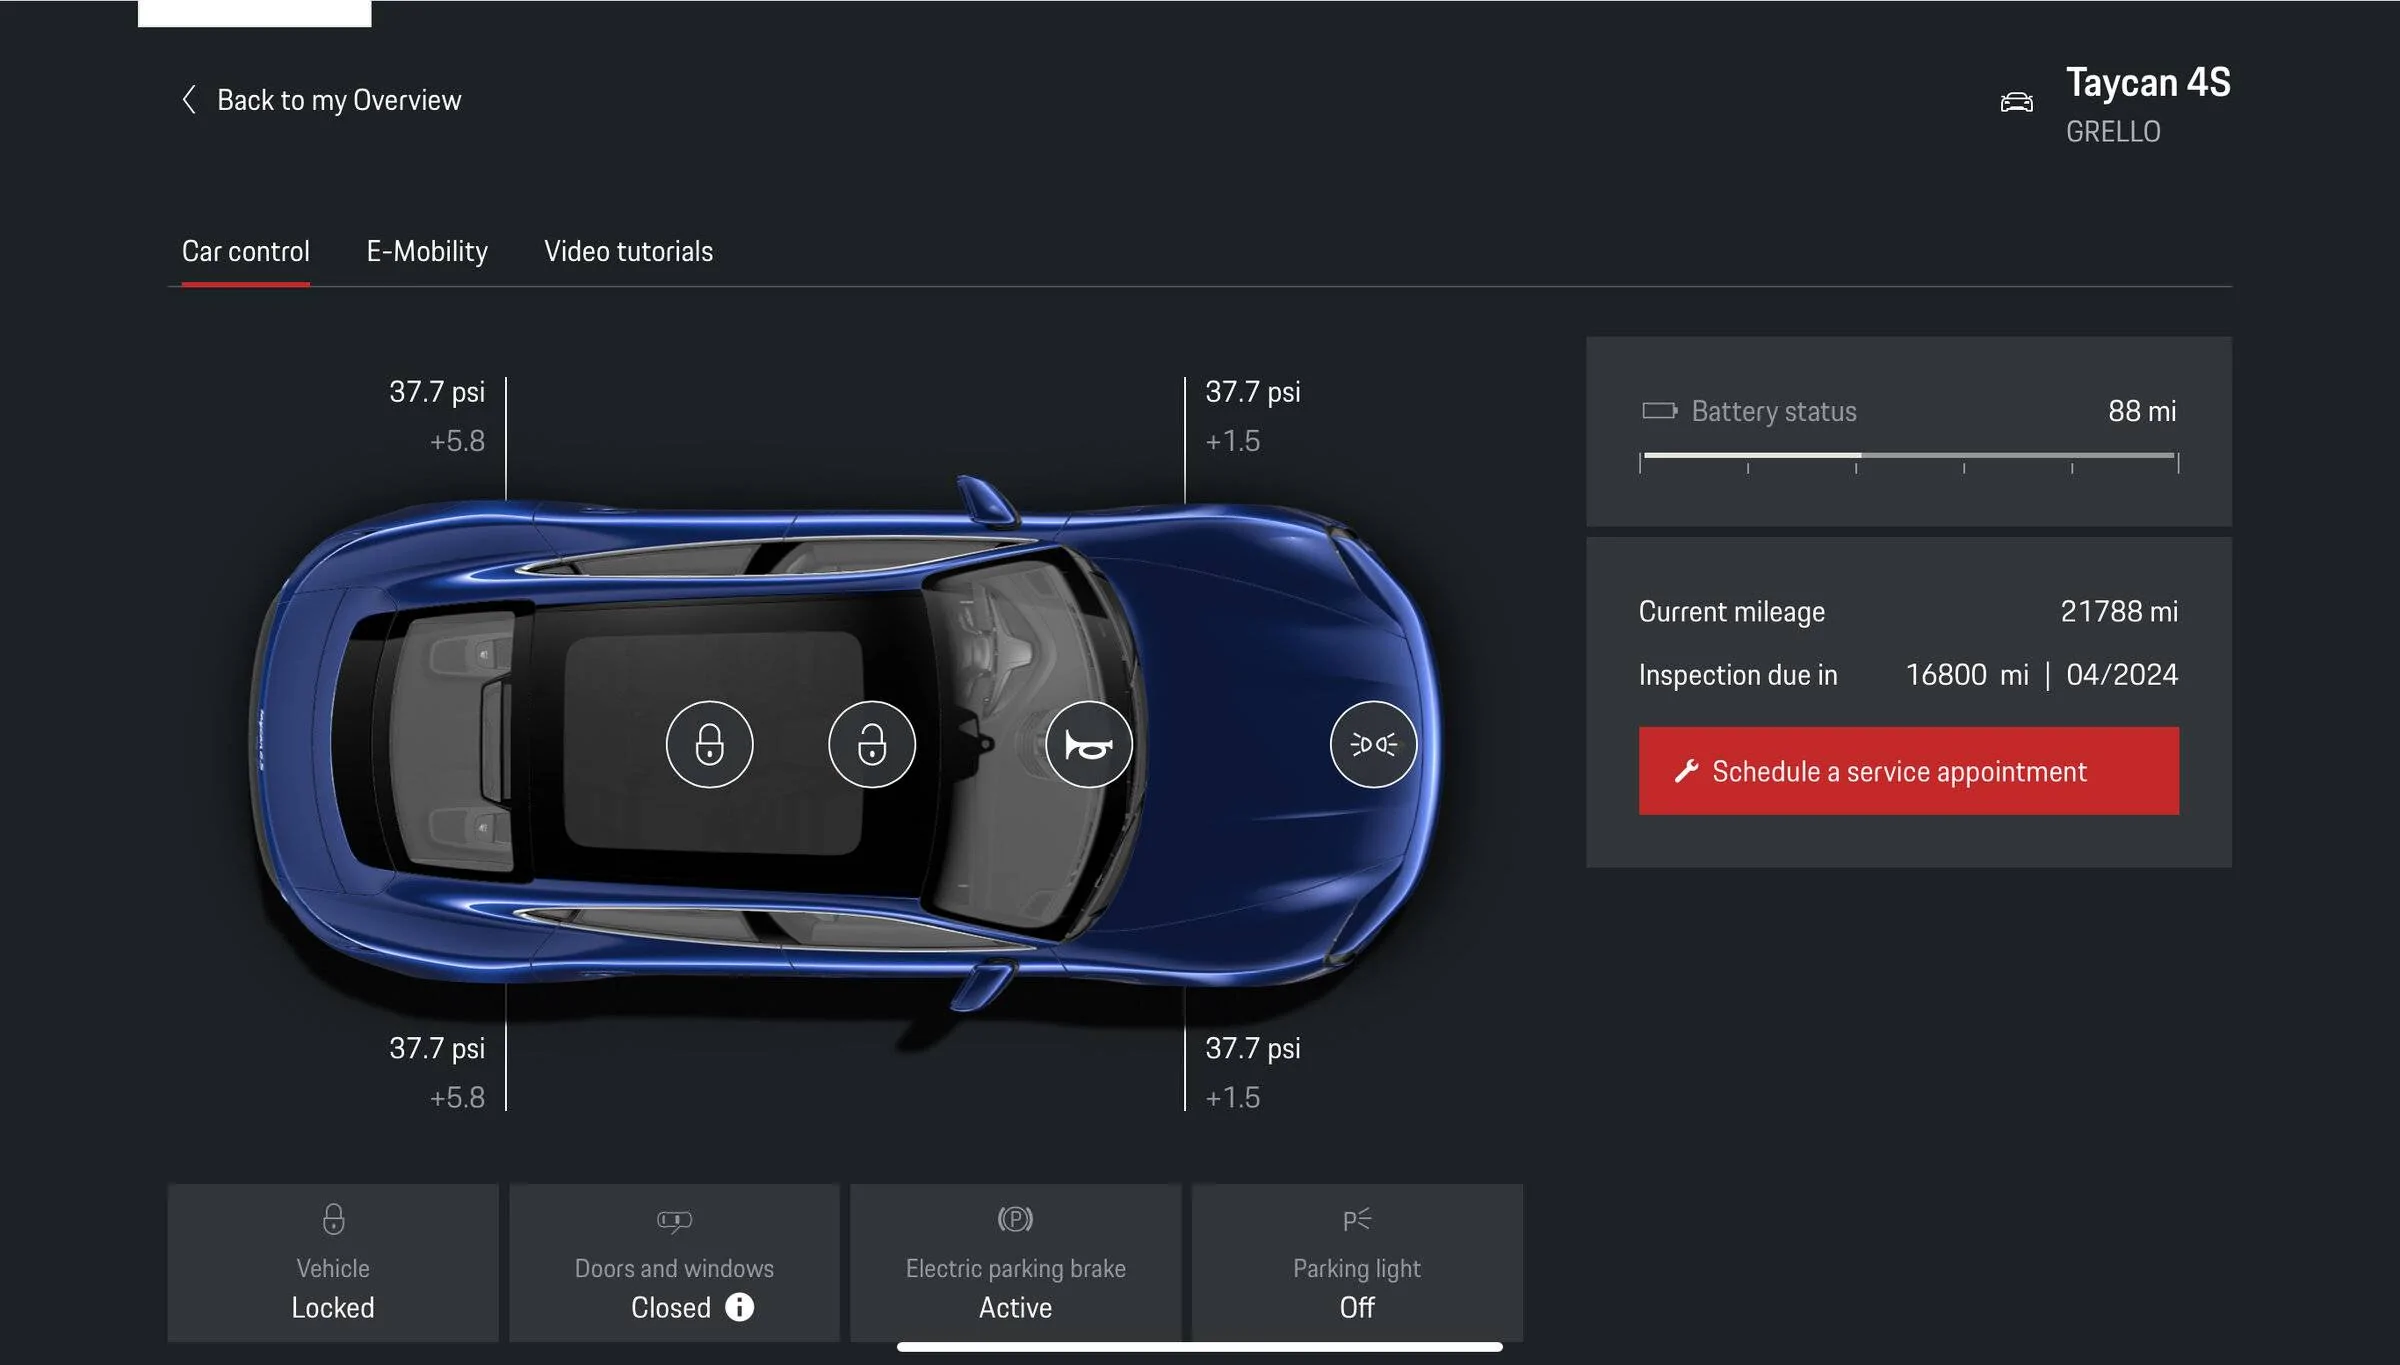Viewport: 2400px width, 1365px height.
Task: Open info icon next to Closed
Action: click(739, 1307)
